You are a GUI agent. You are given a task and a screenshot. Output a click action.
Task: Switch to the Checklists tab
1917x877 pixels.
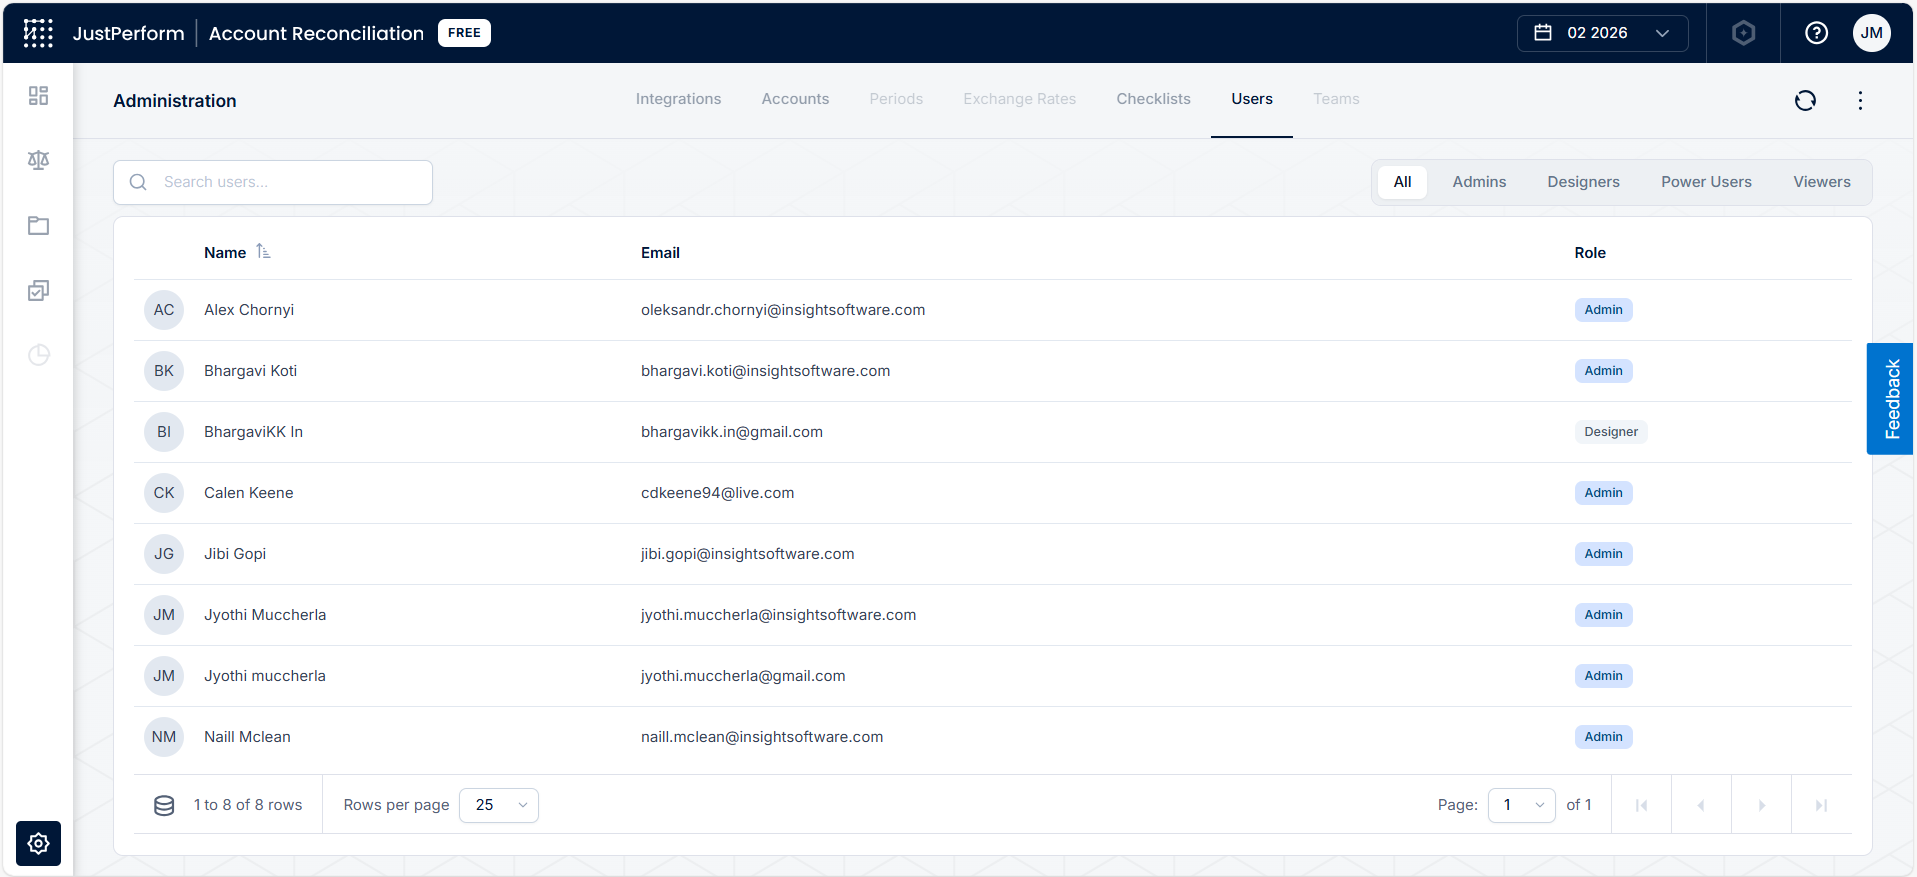pyautogui.click(x=1153, y=99)
